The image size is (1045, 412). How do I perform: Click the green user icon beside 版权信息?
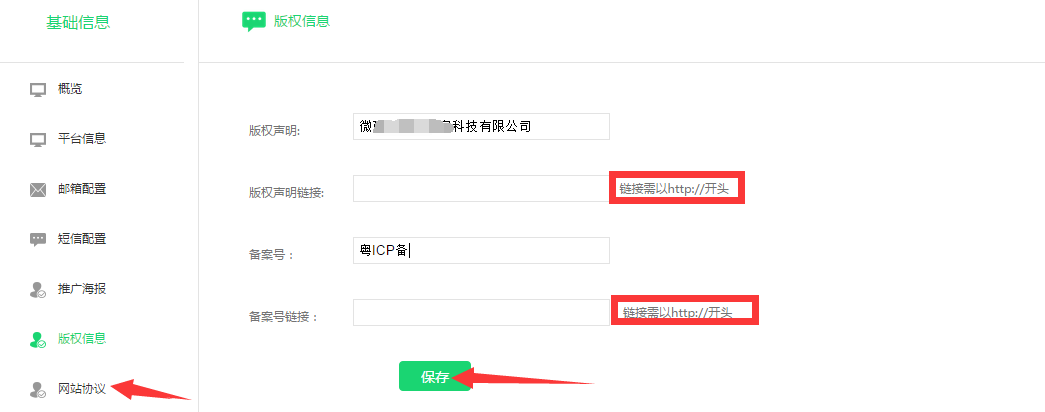(38, 340)
